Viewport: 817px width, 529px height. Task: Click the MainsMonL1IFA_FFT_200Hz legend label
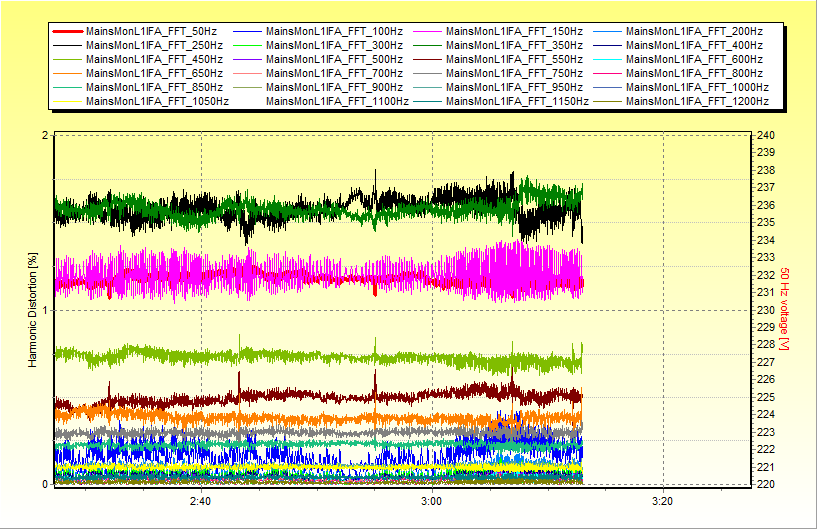(694, 32)
